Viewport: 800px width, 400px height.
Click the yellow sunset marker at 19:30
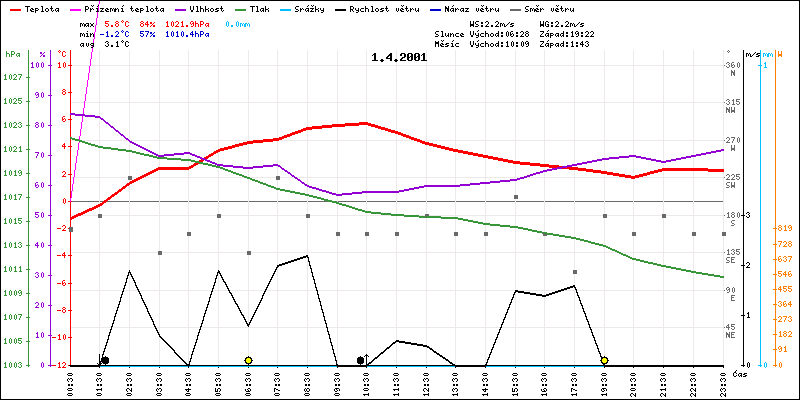[x=604, y=360]
